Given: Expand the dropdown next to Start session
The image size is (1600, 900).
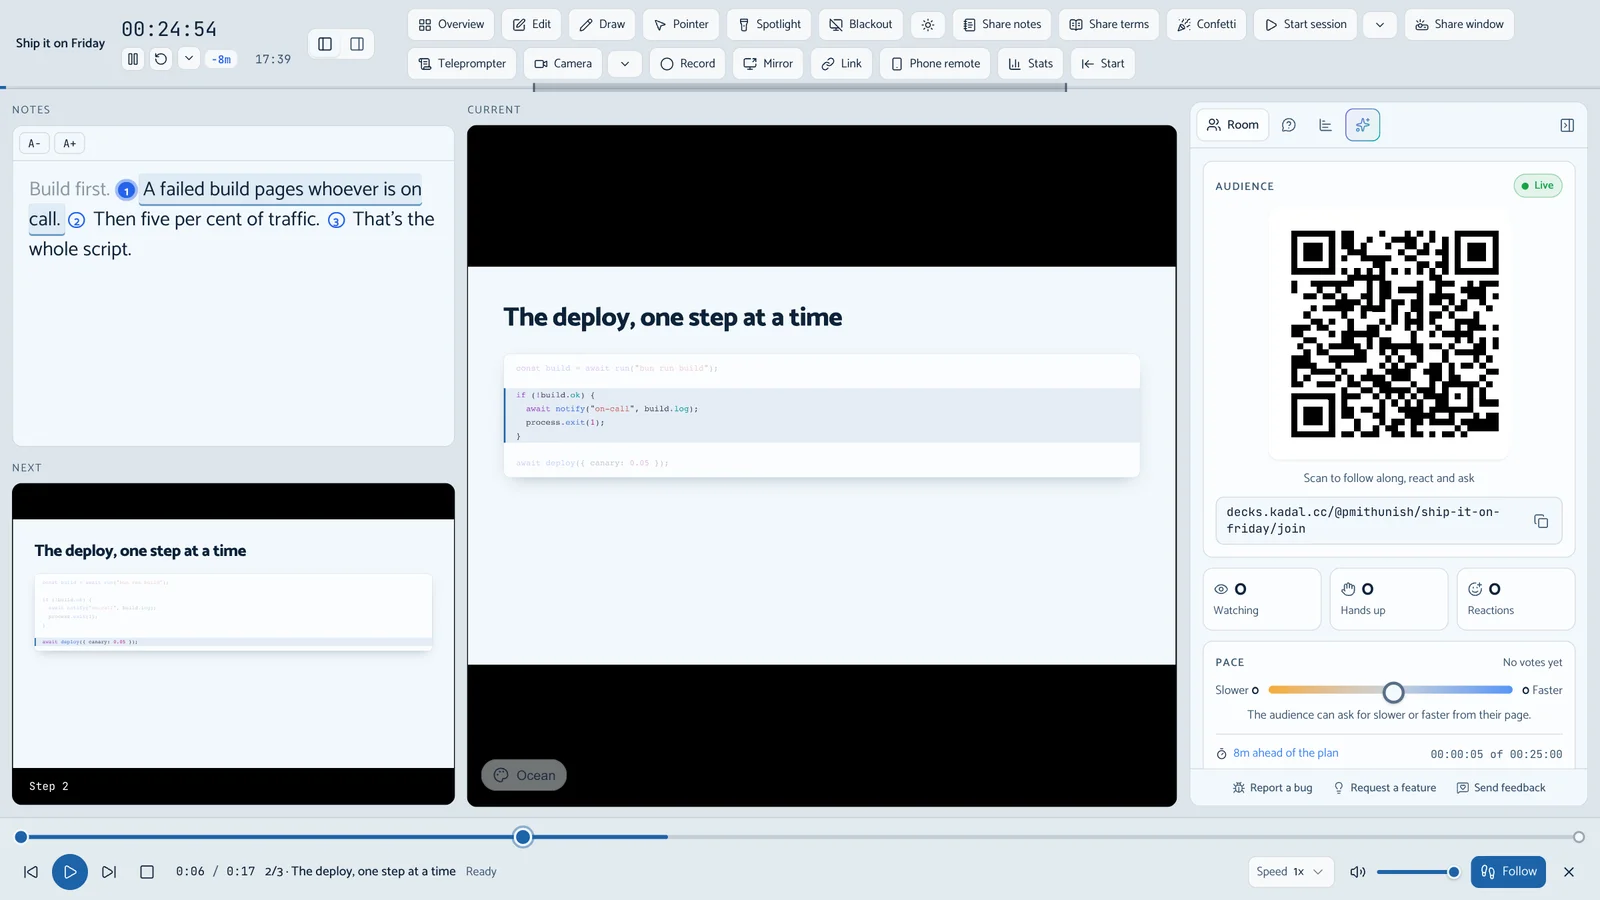Looking at the screenshot, I should point(1380,24).
